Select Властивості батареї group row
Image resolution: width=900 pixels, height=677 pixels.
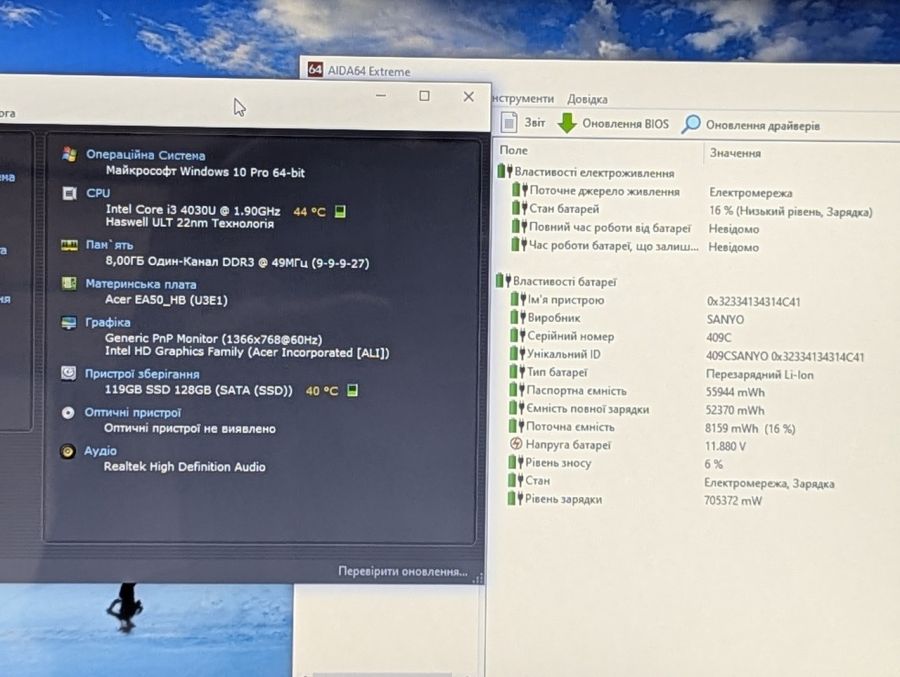pyautogui.click(x=556, y=281)
